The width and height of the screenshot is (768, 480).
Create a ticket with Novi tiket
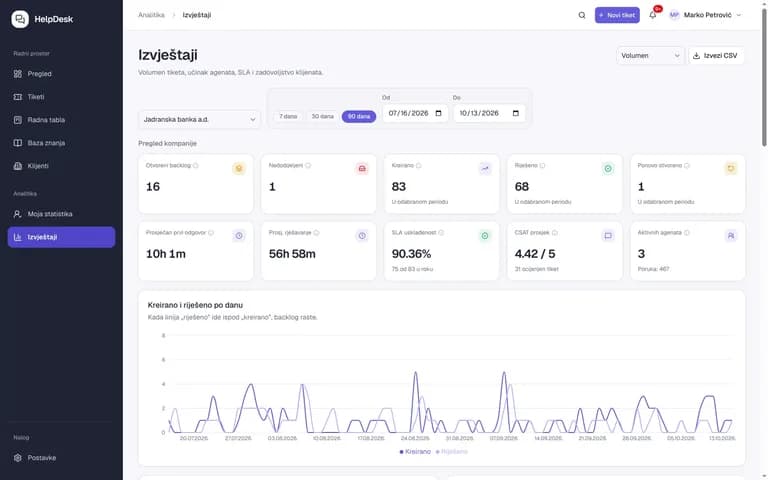click(617, 15)
